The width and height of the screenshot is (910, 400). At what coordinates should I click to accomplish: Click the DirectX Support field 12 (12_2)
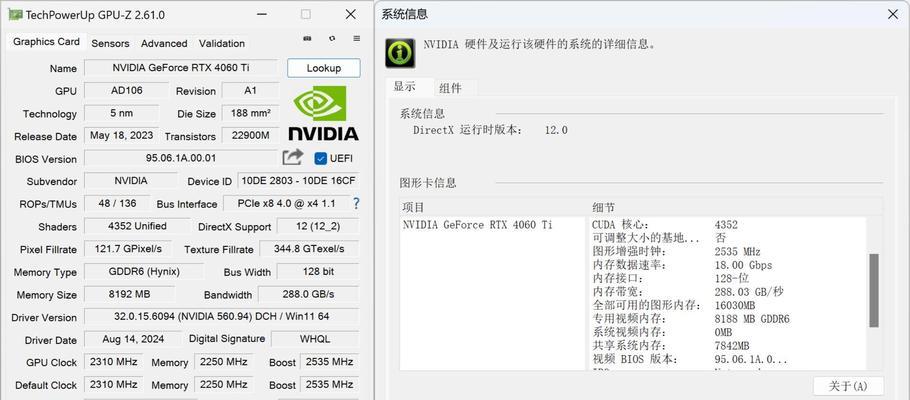318,226
